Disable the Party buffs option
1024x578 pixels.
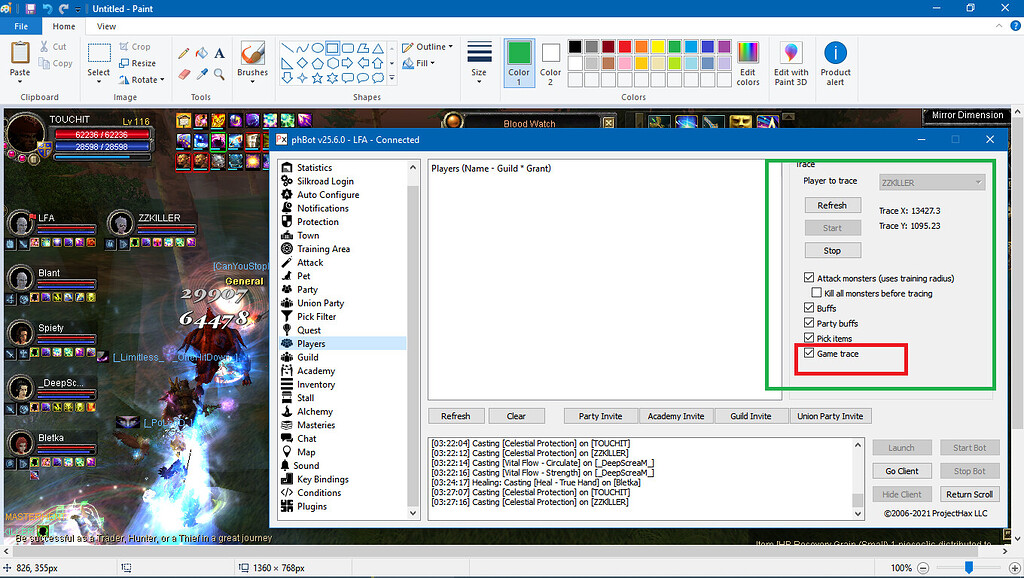tap(808, 323)
